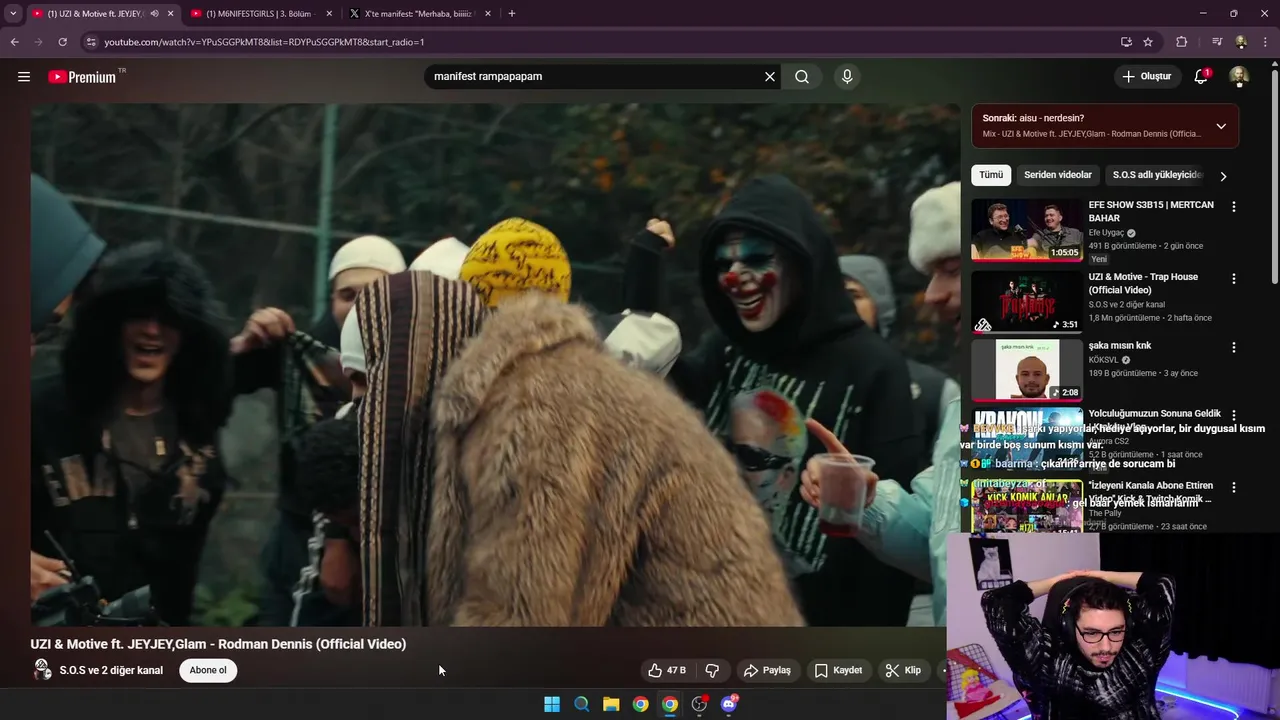Subscribe with the Abone ol button
Screen dimensions: 1280x720
(208, 670)
